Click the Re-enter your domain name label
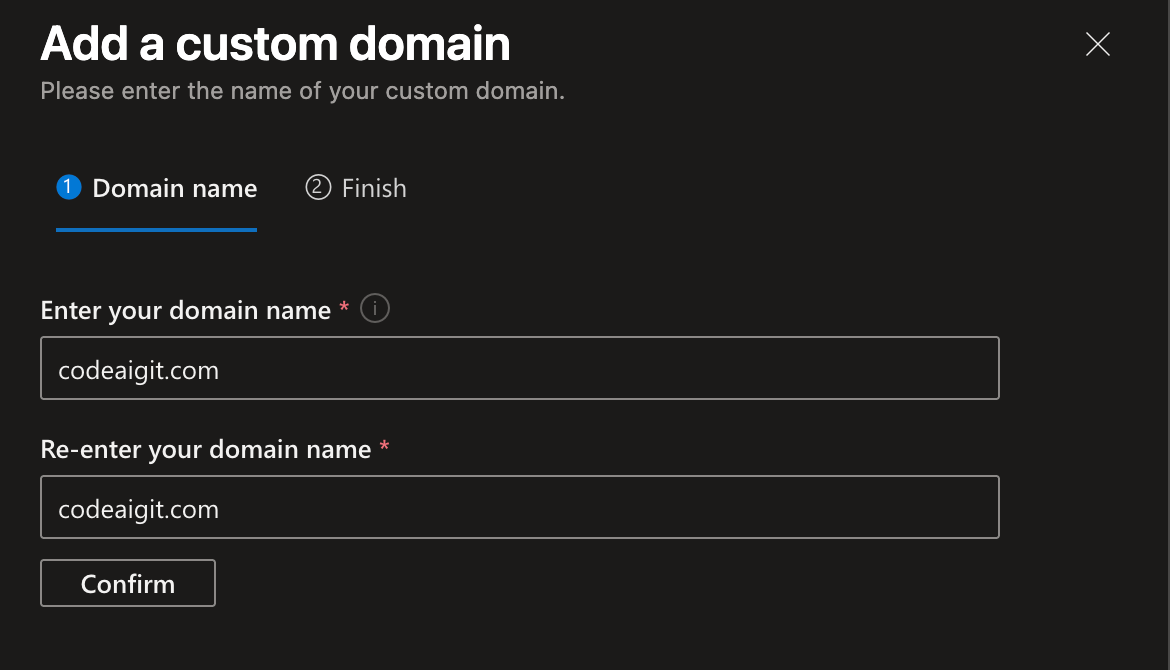 pyautogui.click(x=206, y=449)
